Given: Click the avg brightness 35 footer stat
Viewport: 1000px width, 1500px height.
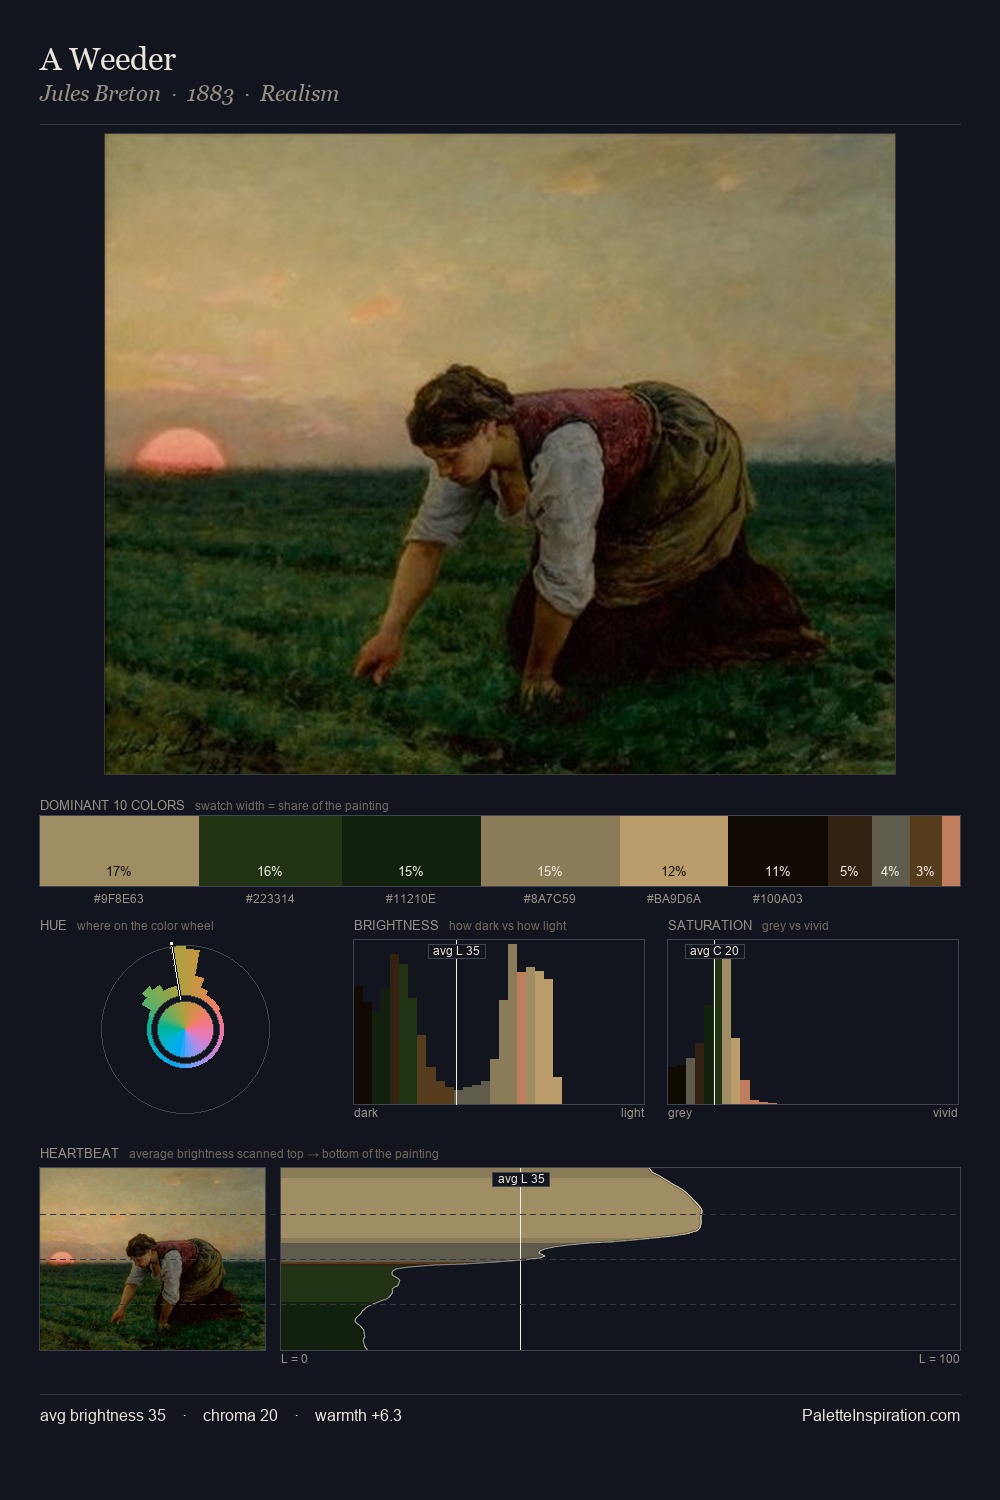Looking at the screenshot, I should [x=103, y=1415].
